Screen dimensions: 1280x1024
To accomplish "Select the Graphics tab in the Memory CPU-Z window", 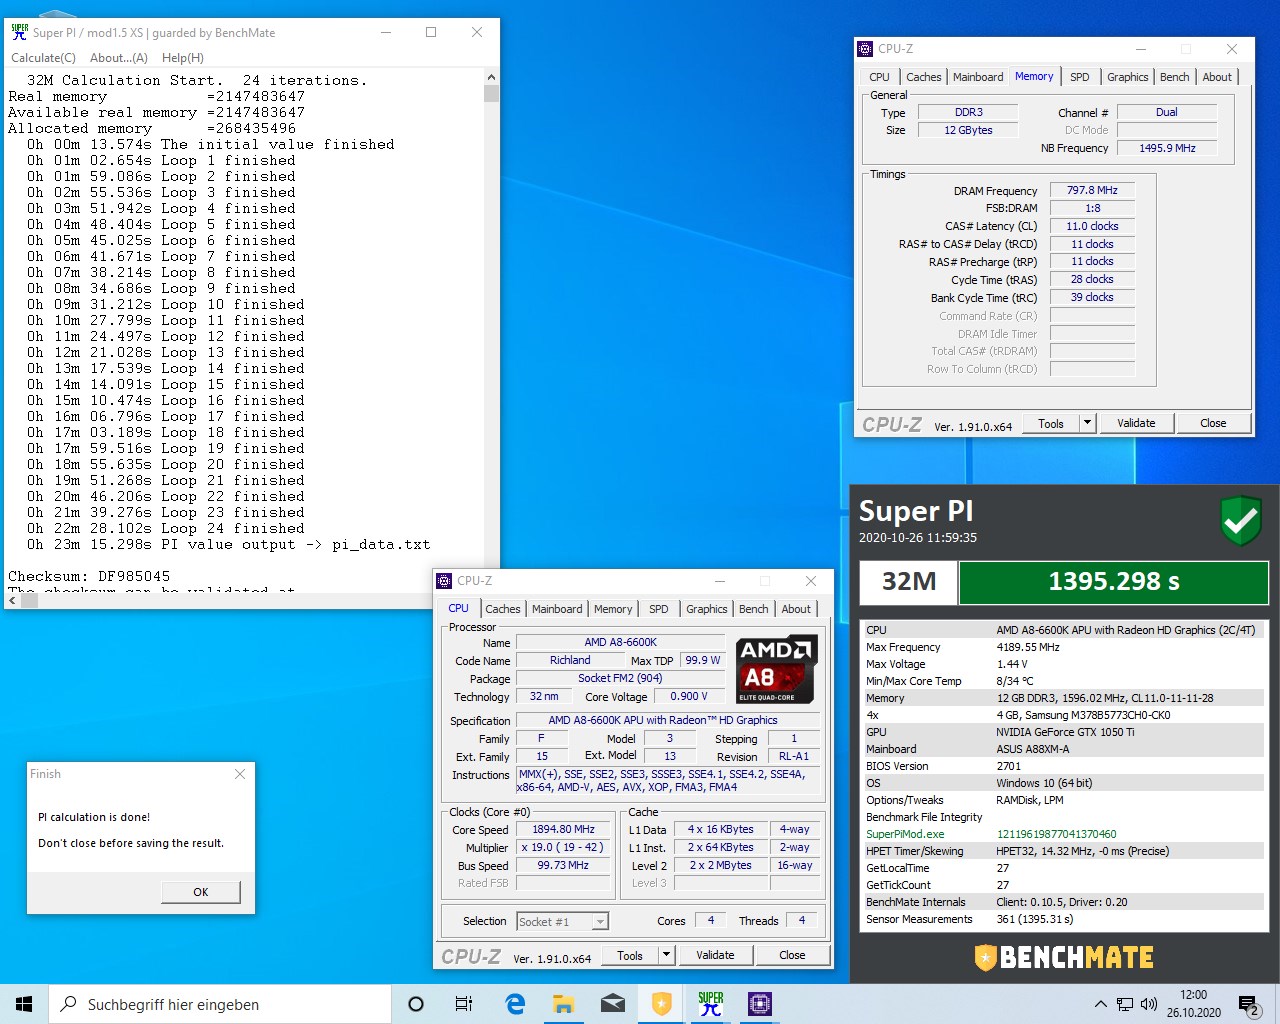I will 1128,77.
